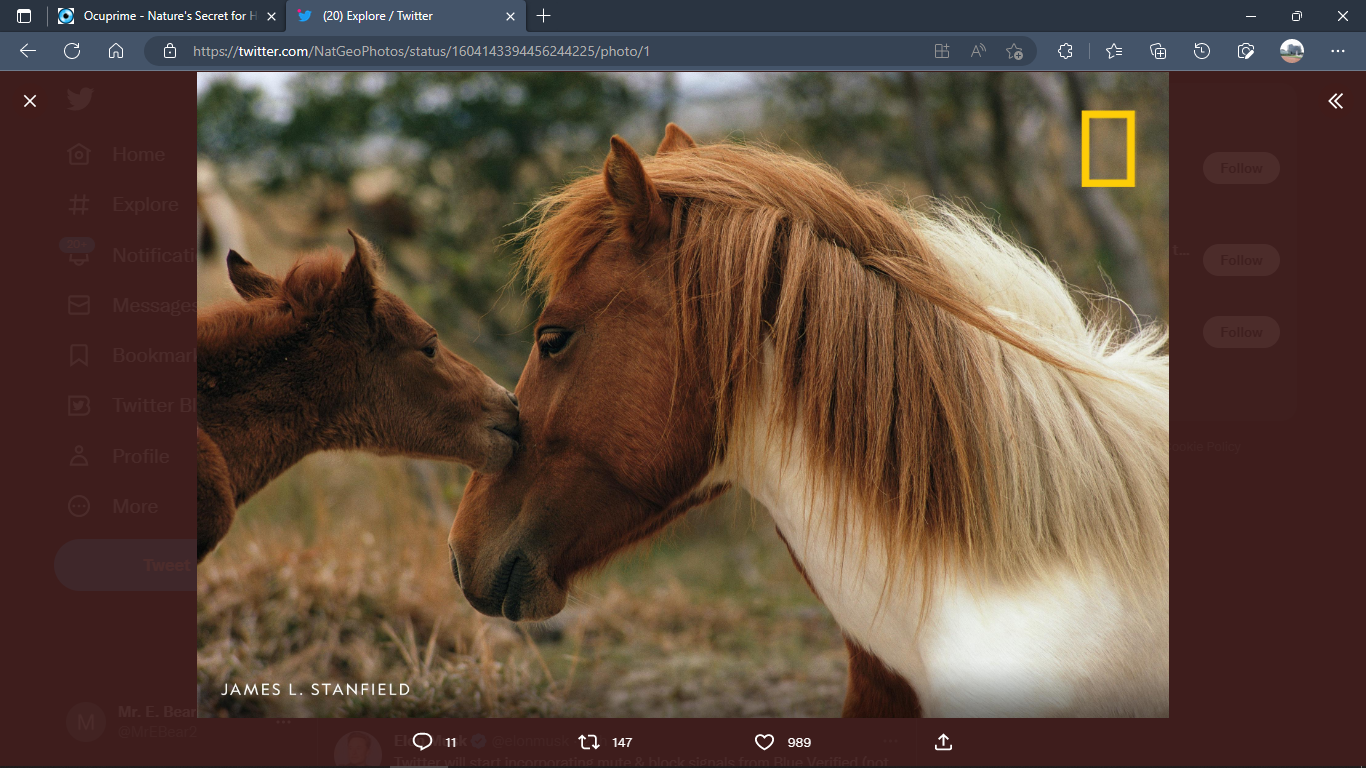Open Profile in the sidebar

(x=119, y=456)
